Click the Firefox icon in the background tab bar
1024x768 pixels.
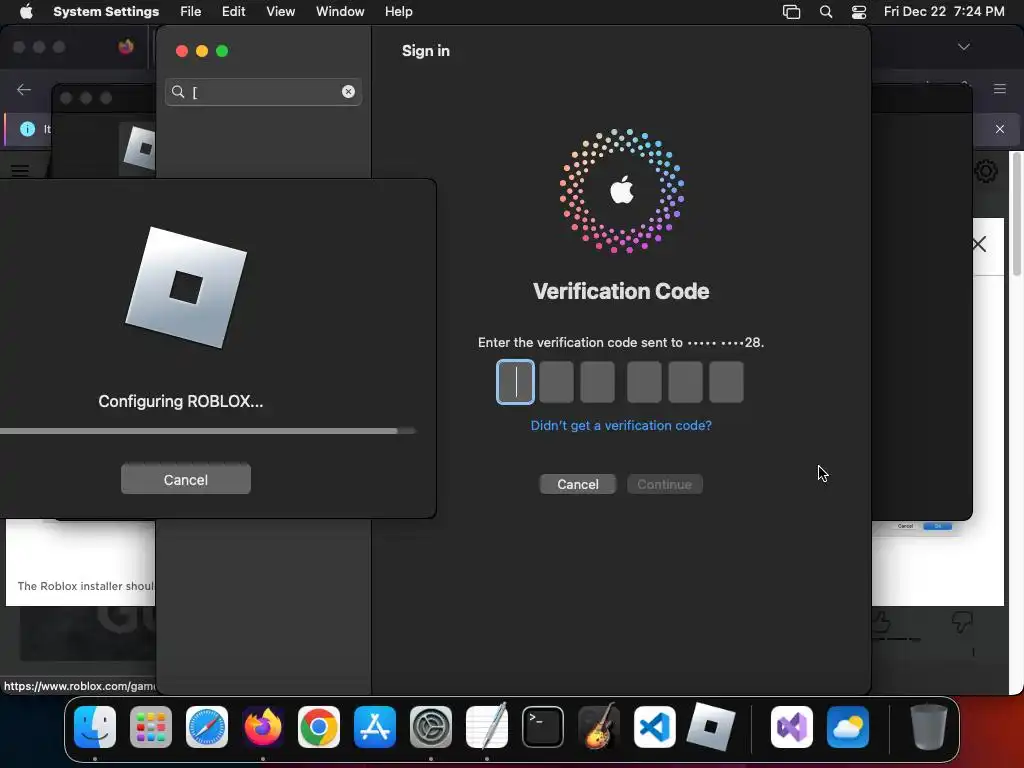(x=126, y=47)
